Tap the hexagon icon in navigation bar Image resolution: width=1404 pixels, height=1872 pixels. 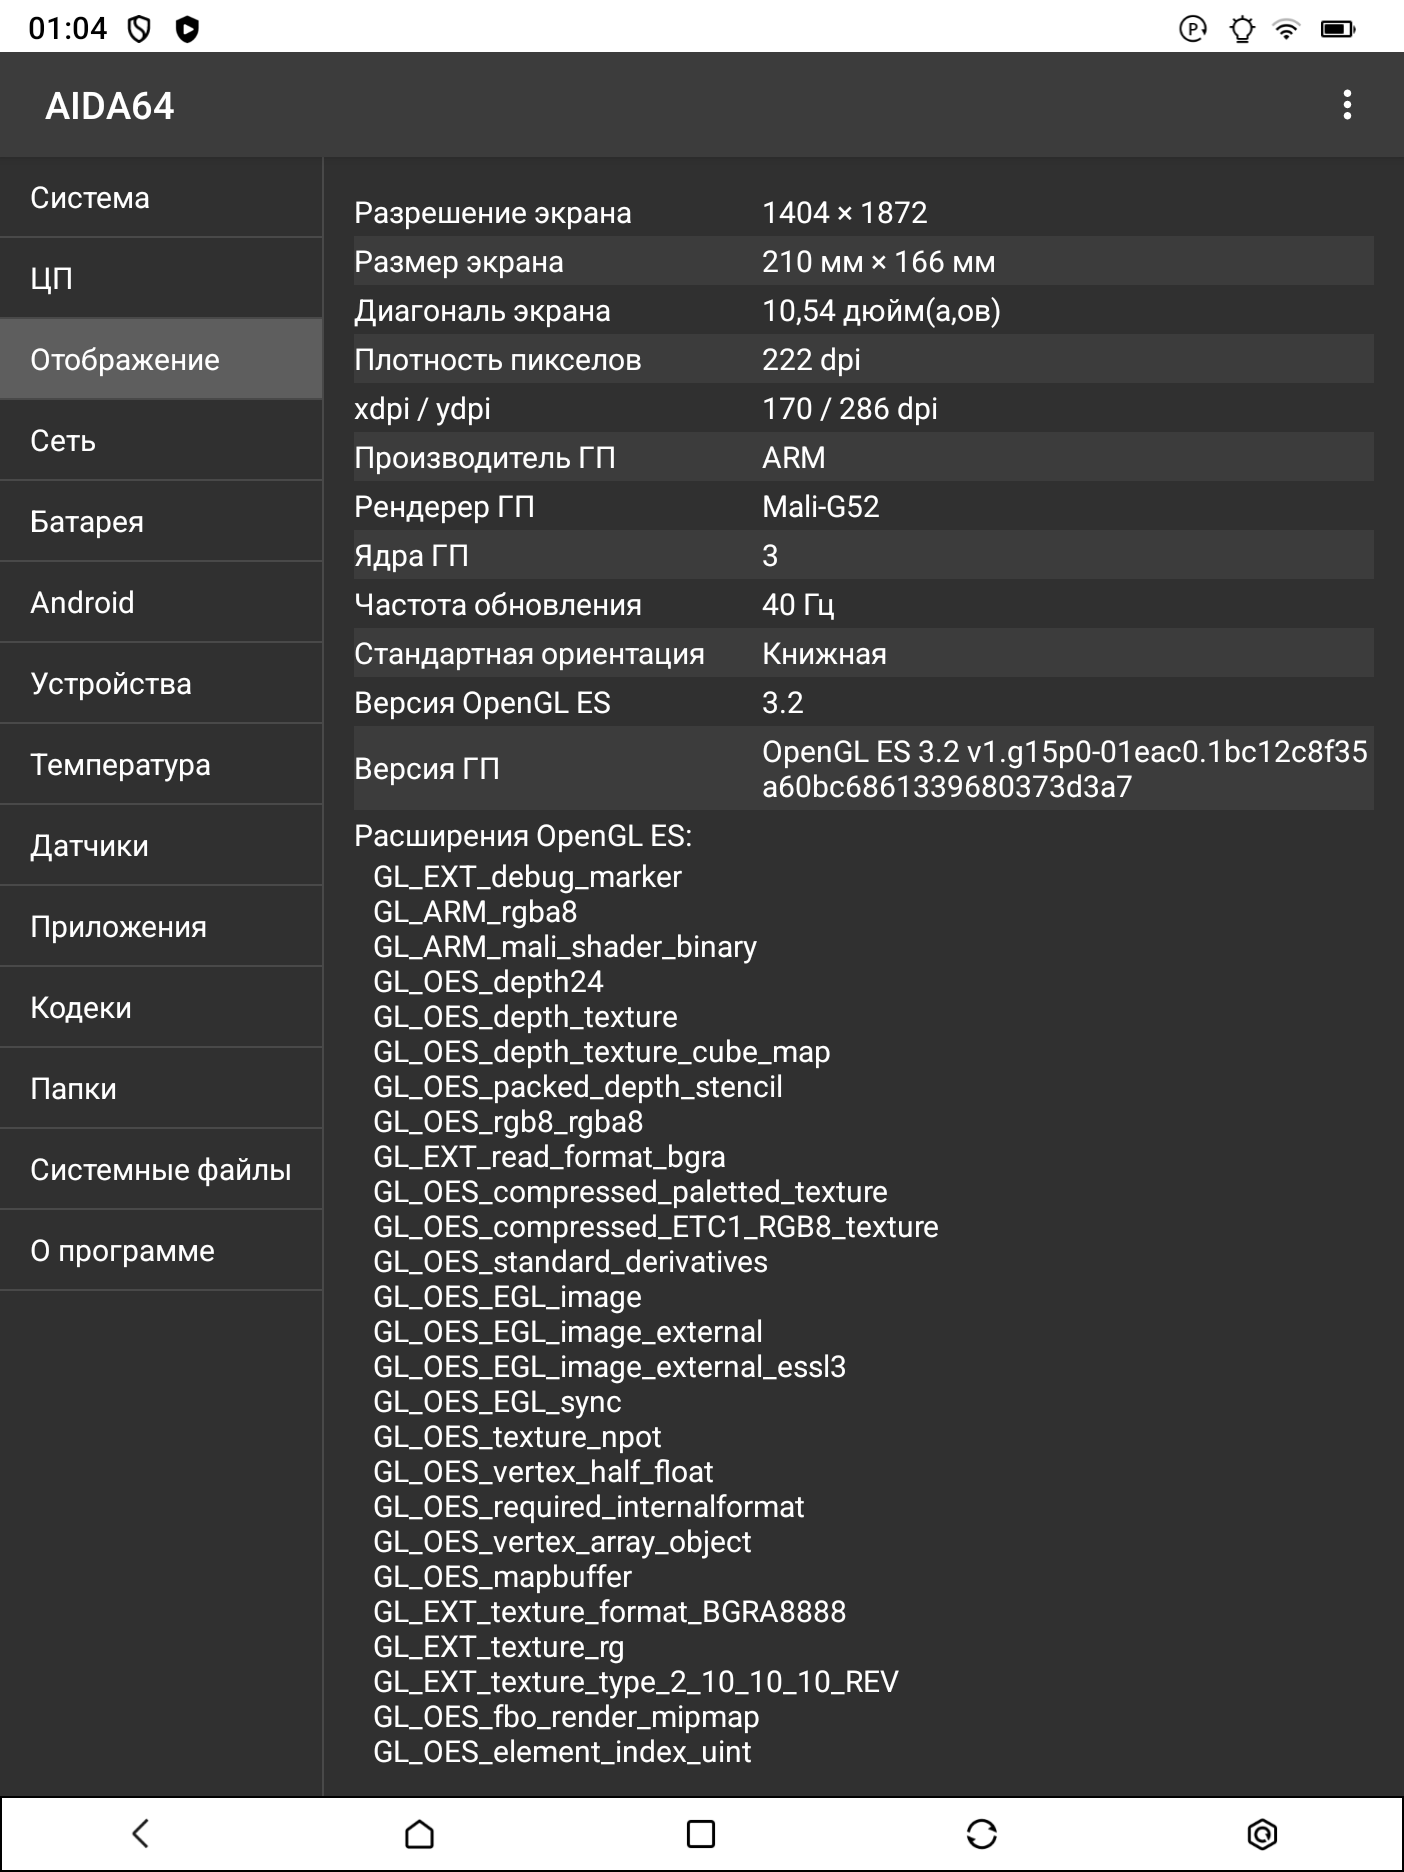(1263, 1833)
